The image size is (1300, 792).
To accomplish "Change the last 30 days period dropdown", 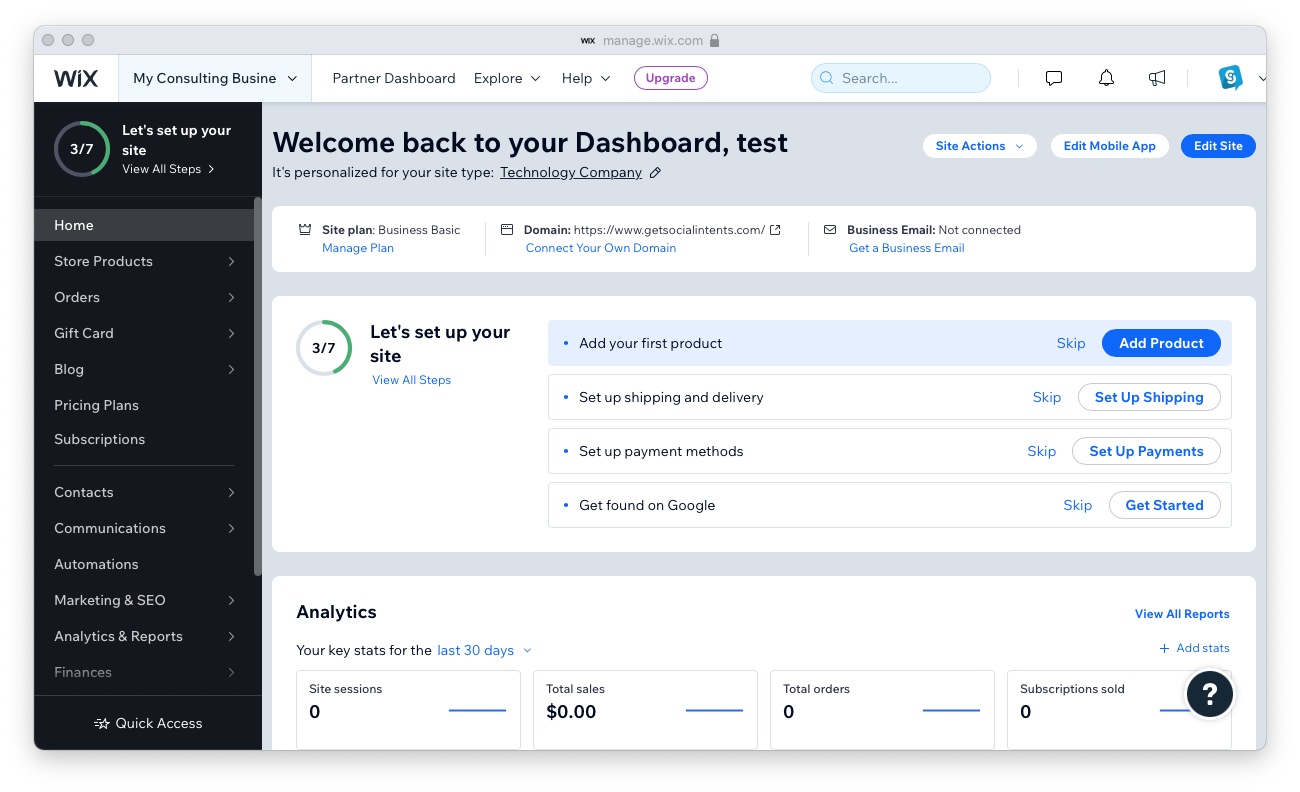I will click(x=484, y=650).
